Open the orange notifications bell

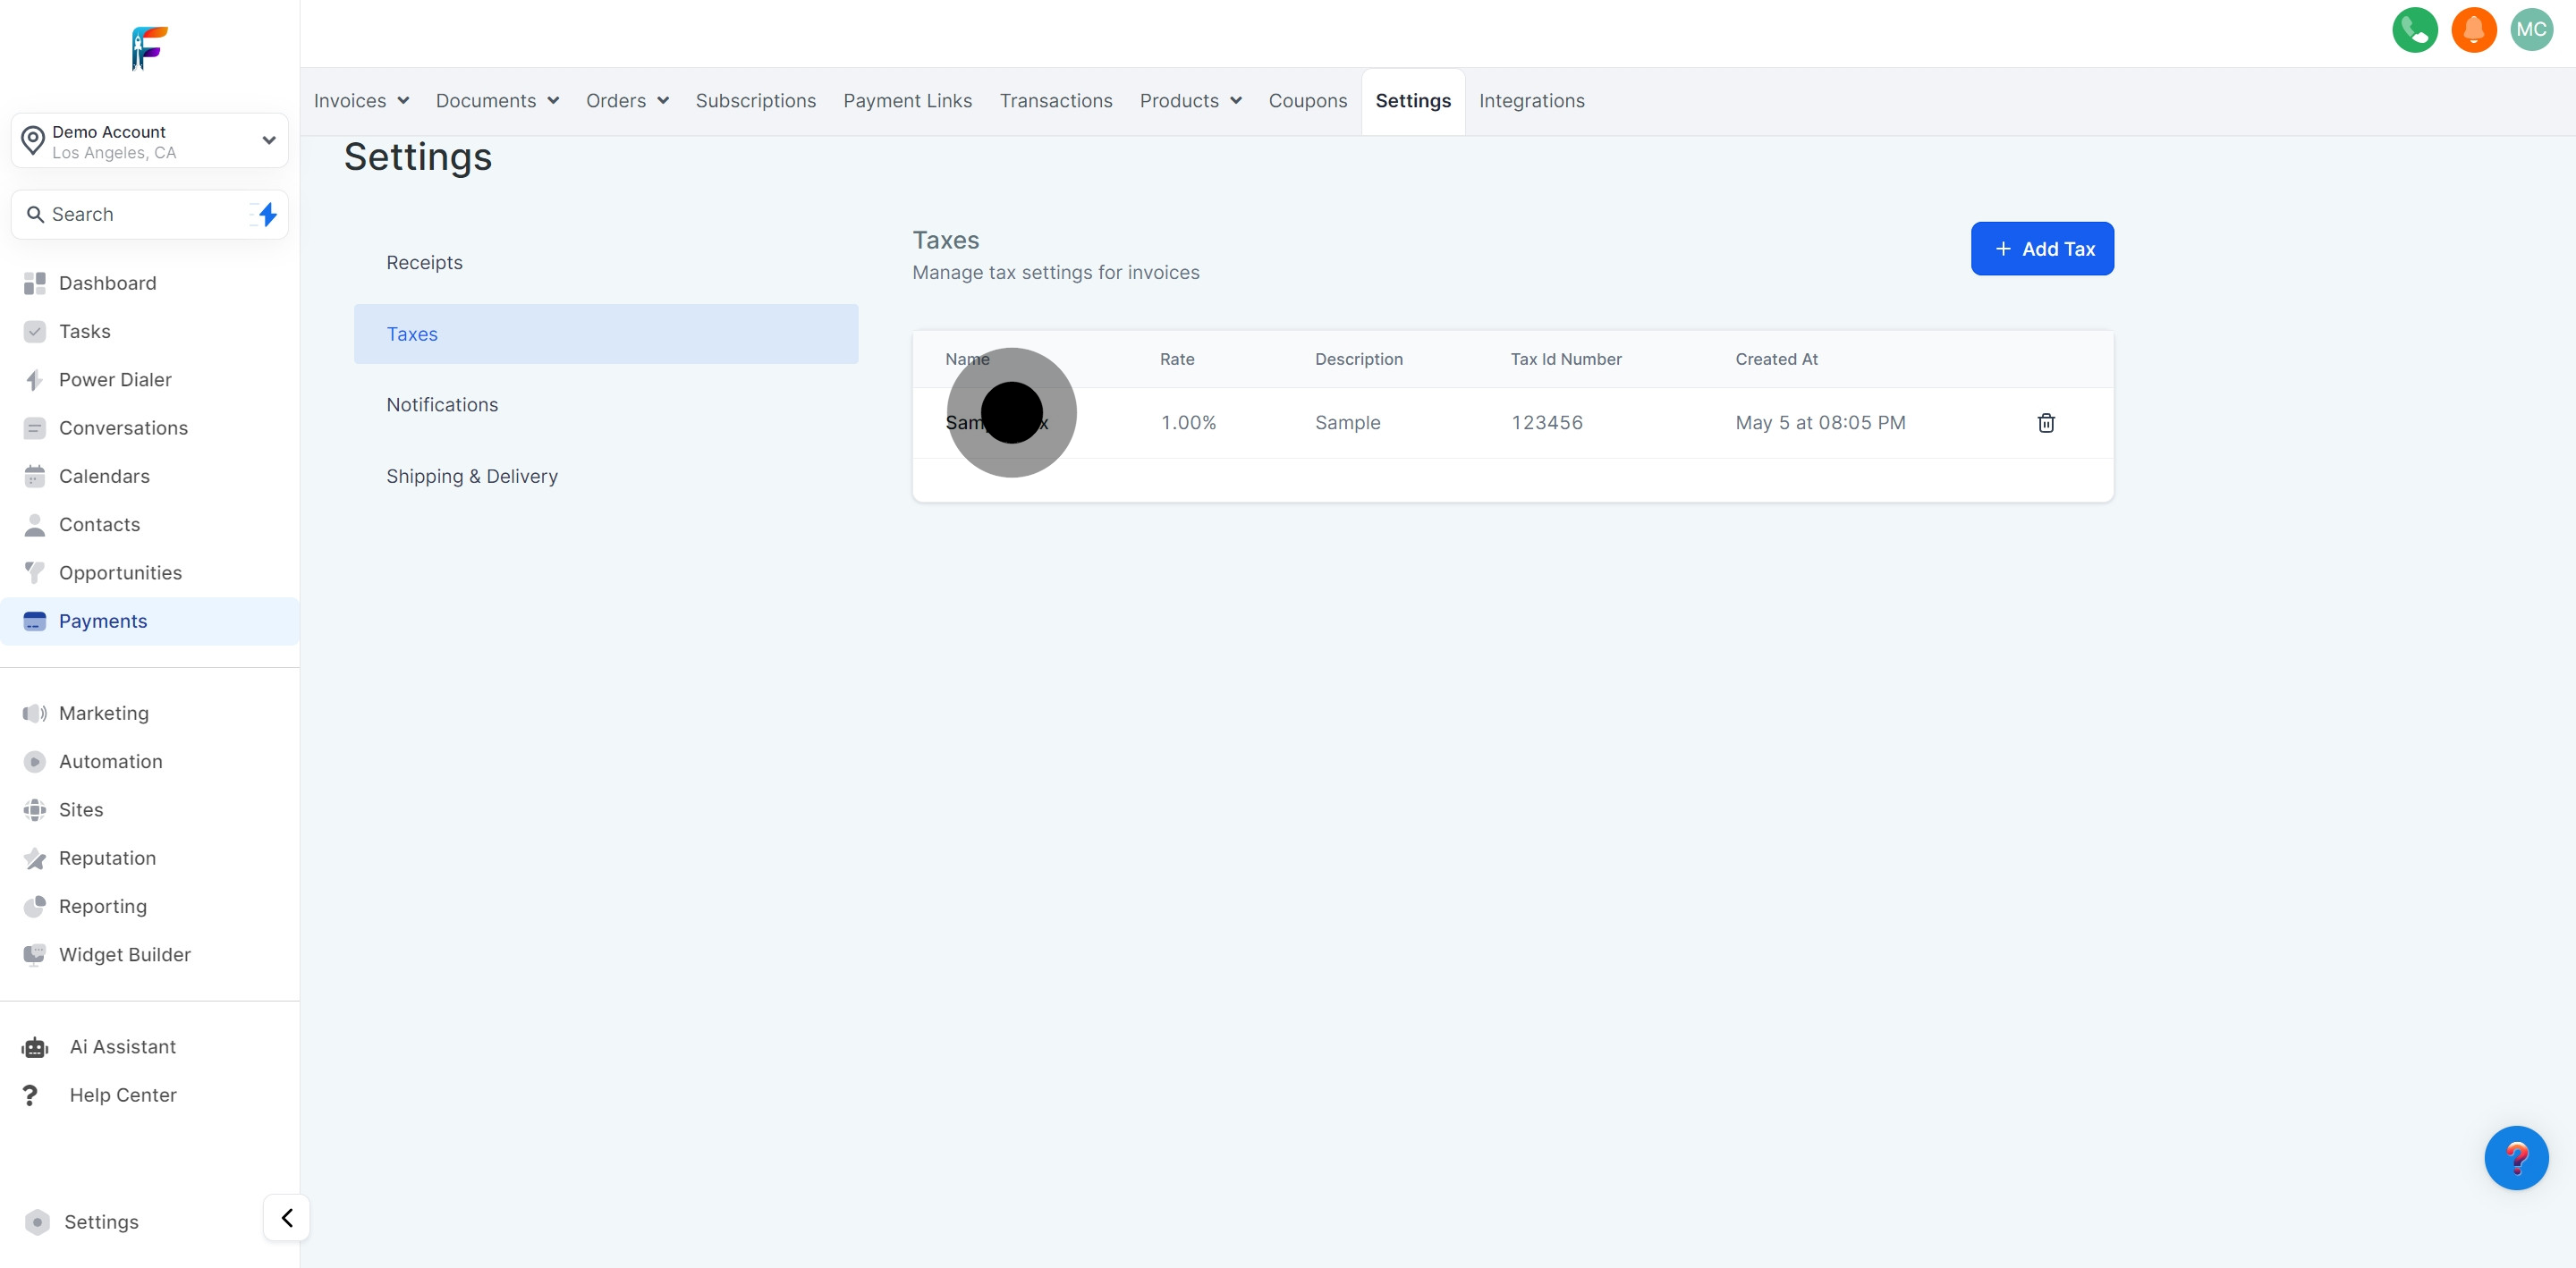[2473, 30]
